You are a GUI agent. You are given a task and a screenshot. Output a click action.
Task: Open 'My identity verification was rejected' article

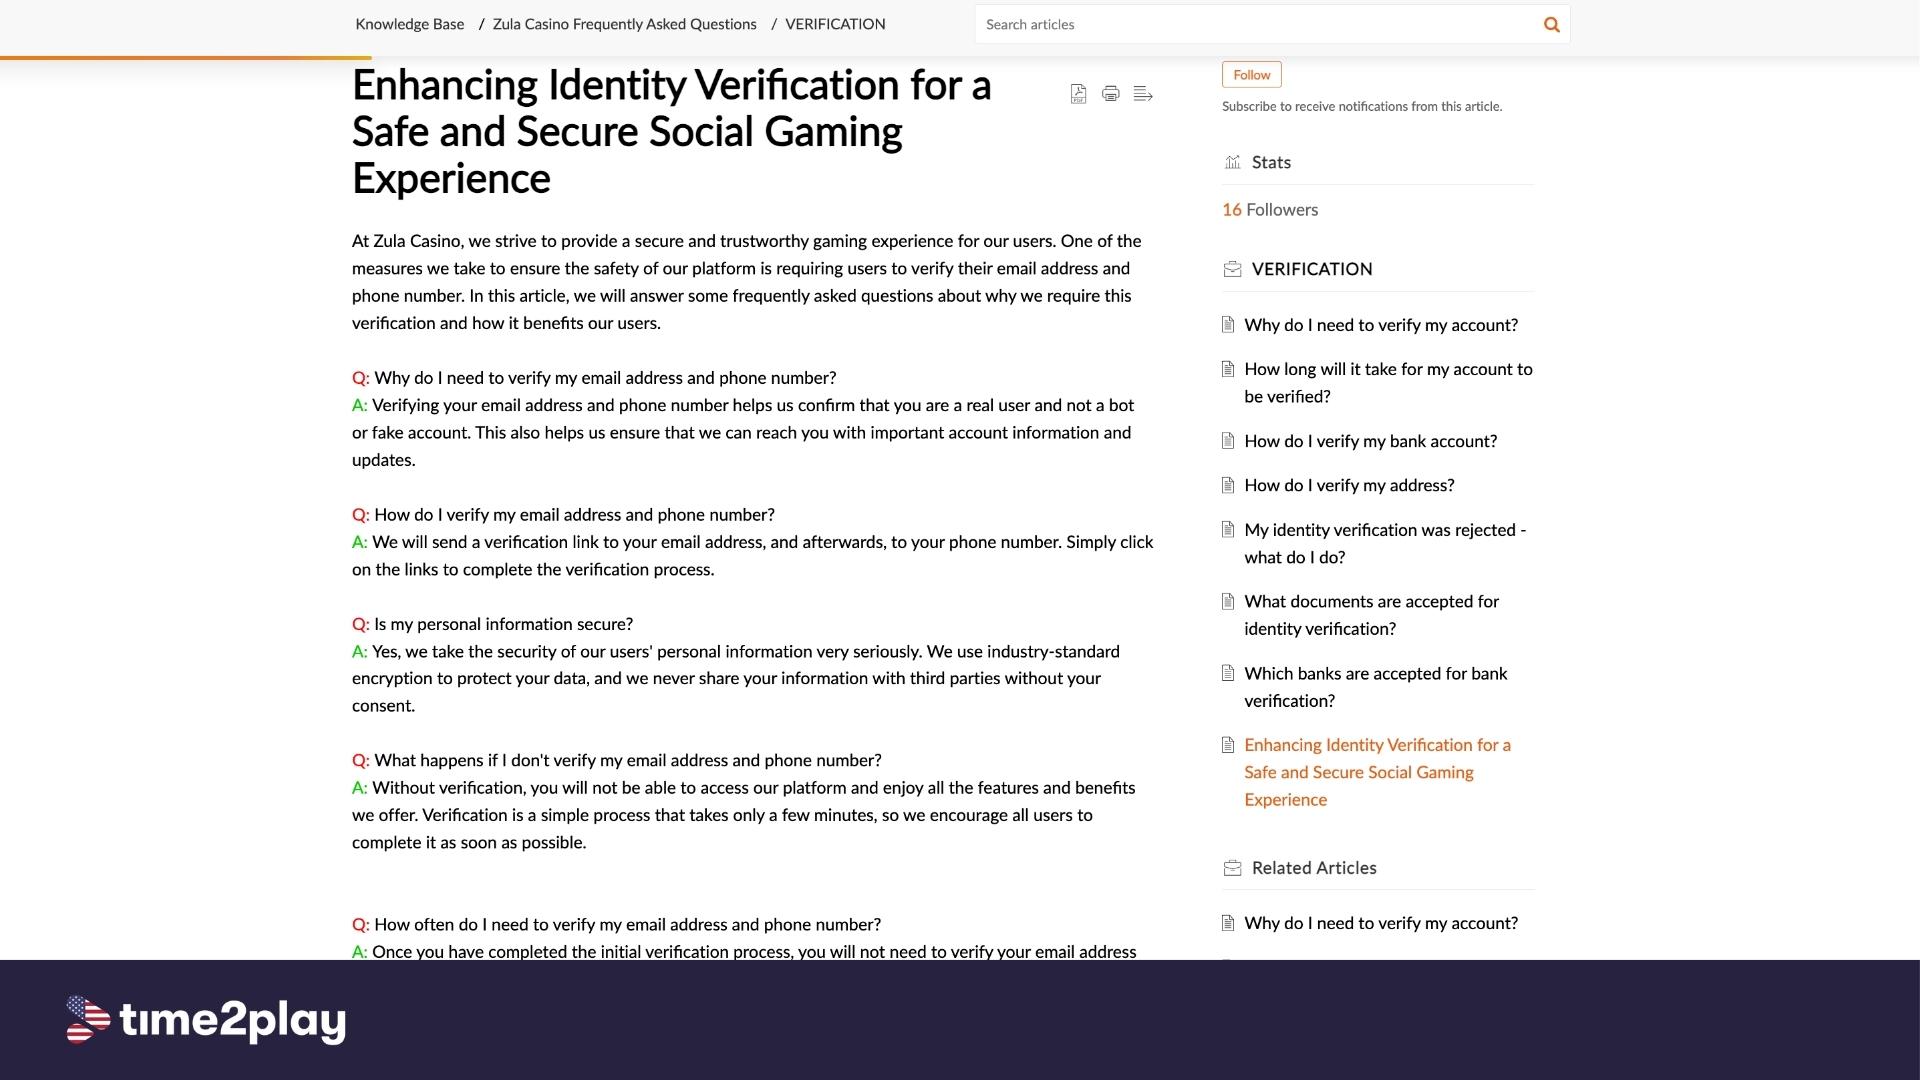coord(1385,544)
